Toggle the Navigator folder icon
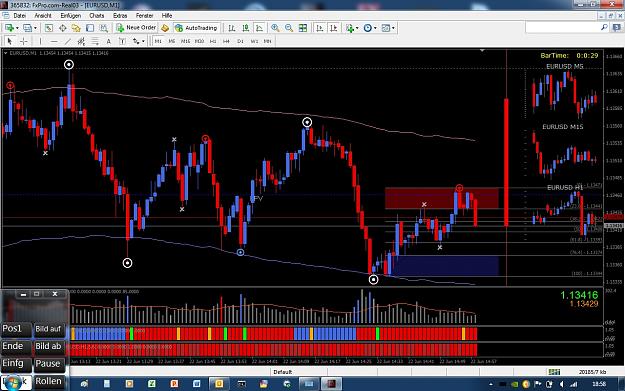The height and width of the screenshot is (391, 625). [76, 28]
